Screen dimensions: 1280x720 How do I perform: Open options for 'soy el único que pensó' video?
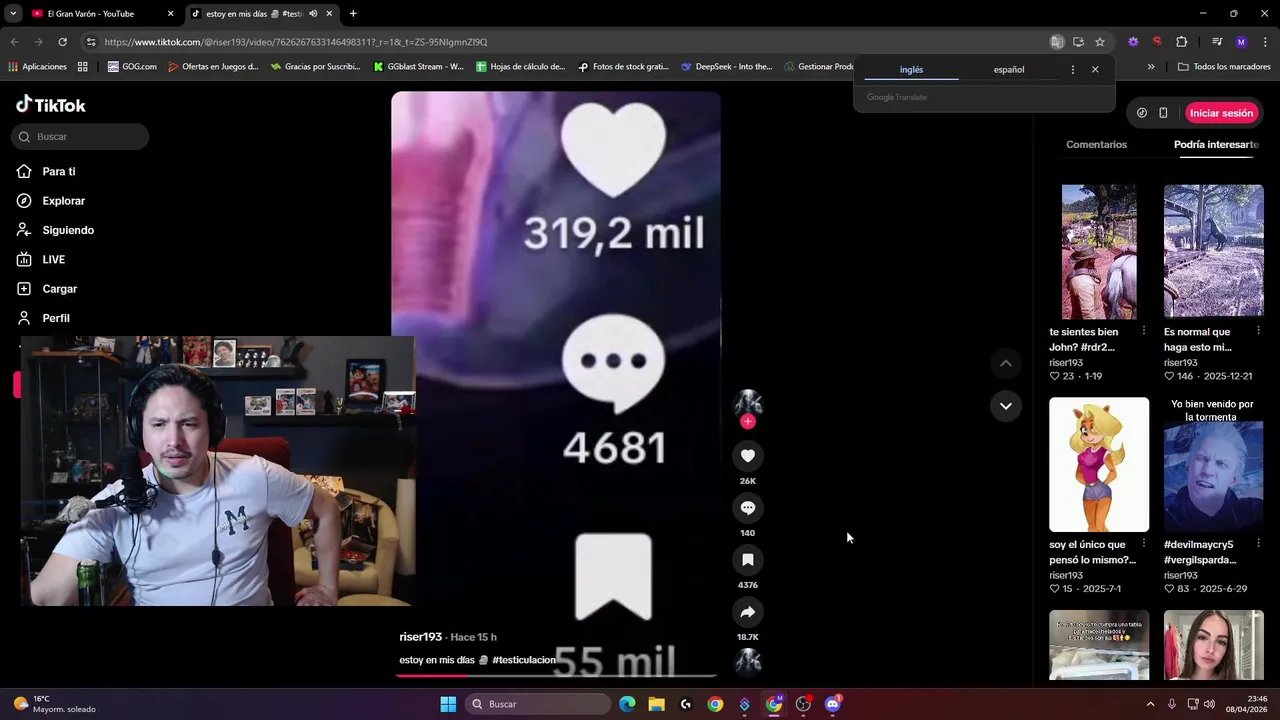tap(1144, 544)
